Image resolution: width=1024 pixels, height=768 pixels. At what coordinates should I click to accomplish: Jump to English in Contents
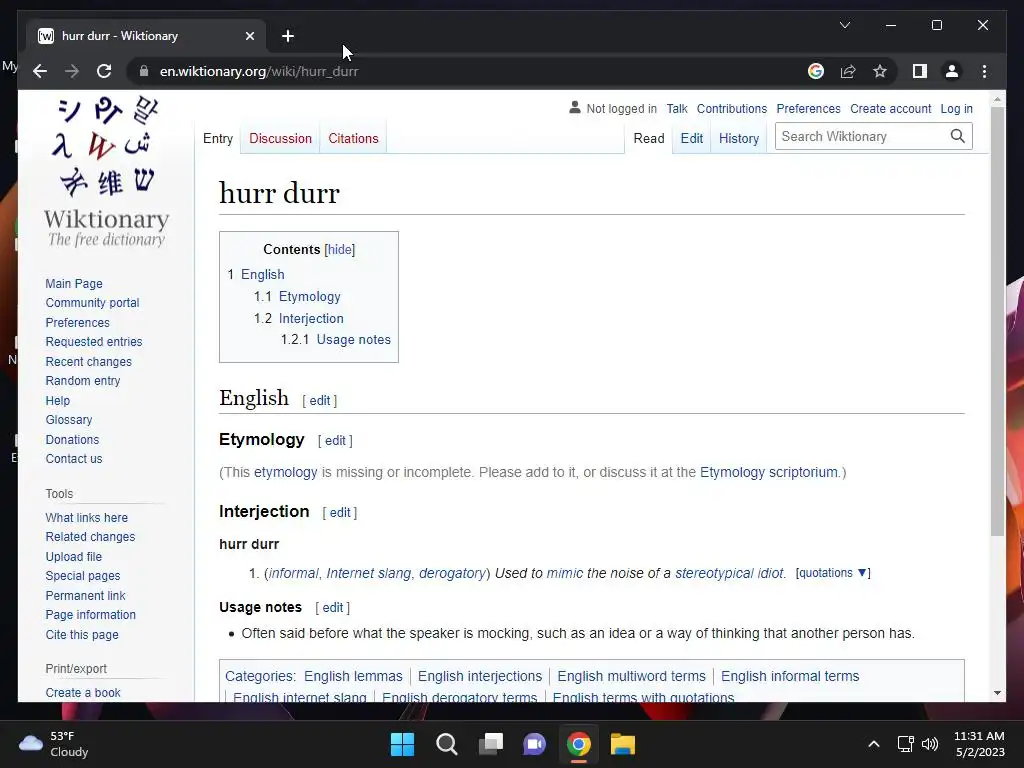point(263,274)
